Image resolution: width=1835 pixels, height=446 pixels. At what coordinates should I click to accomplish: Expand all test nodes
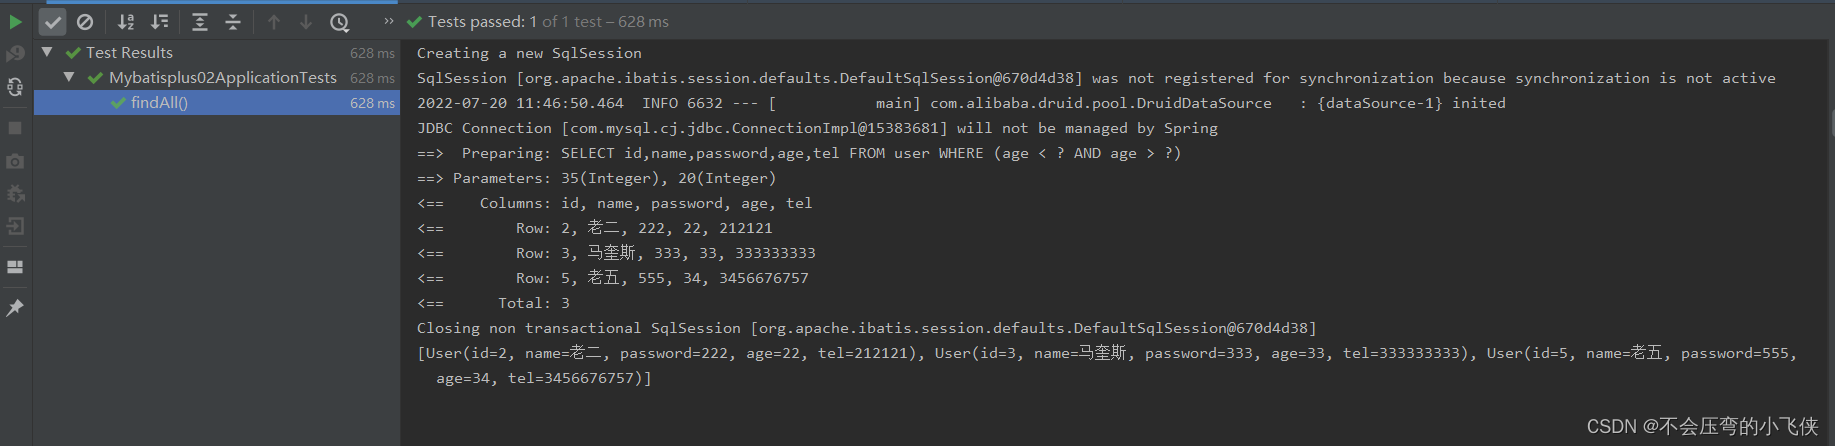pyautogui.click(x=200, y=21)
